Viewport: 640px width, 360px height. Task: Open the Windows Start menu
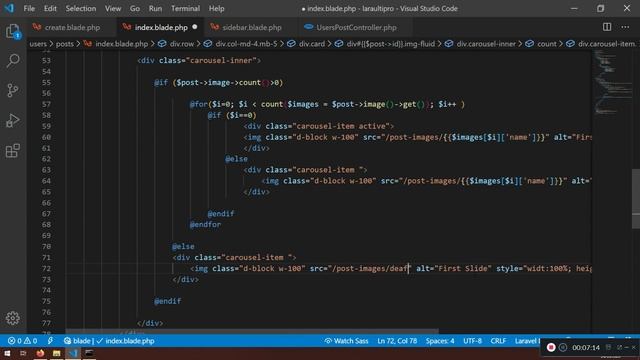click(x=7, y=353)
